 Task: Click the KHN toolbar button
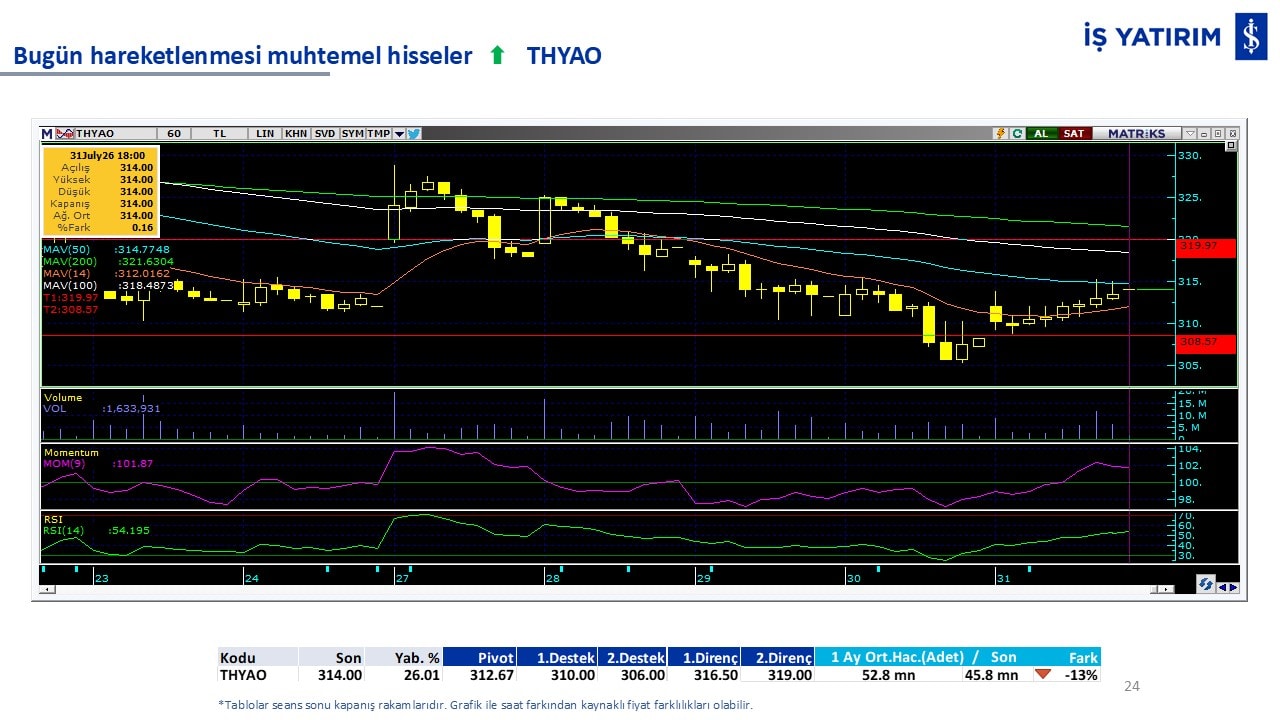coord(296,133)
